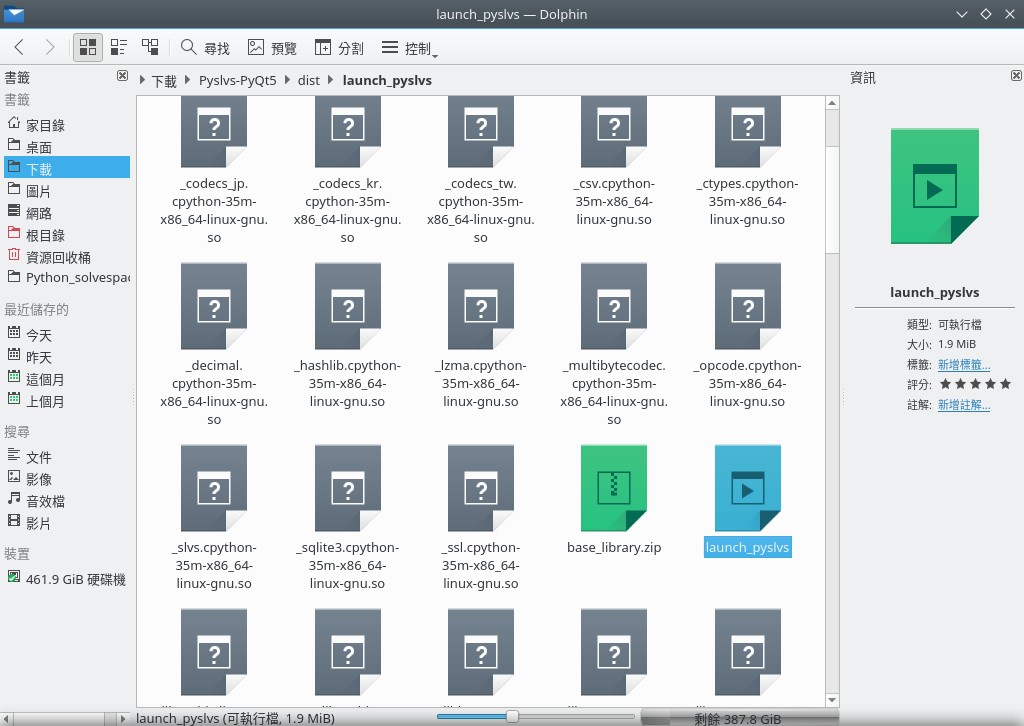
Task: Select the _opcode.cpython file
Action: [748, 336]
